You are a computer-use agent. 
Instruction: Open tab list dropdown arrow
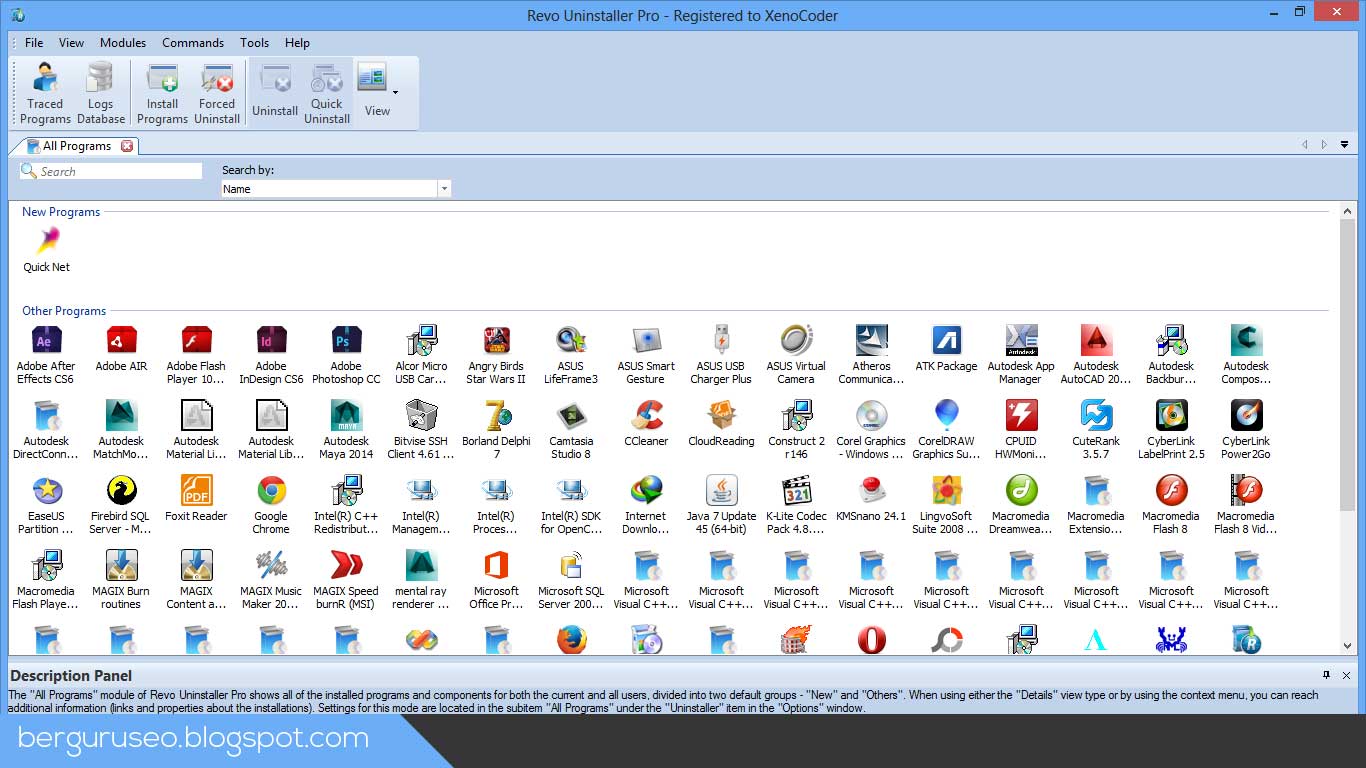pos(1344,145)
